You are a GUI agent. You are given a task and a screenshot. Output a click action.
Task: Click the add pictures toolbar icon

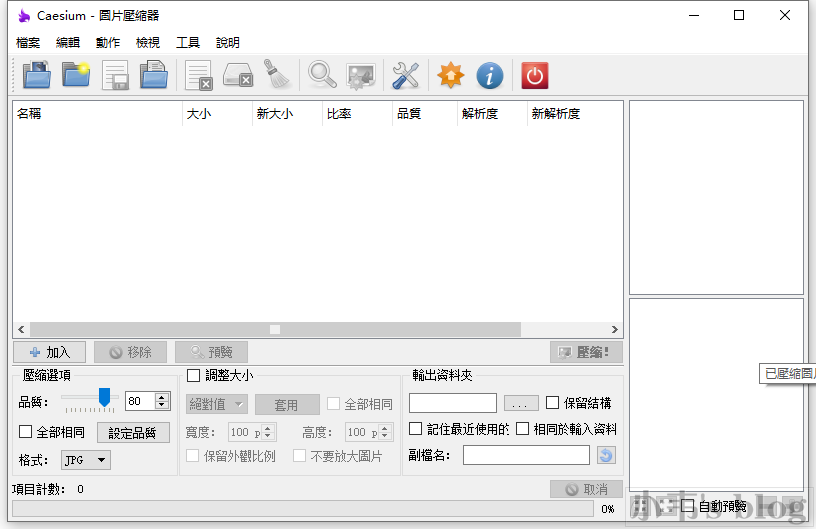pyautogui.click(x=36, y=75)
